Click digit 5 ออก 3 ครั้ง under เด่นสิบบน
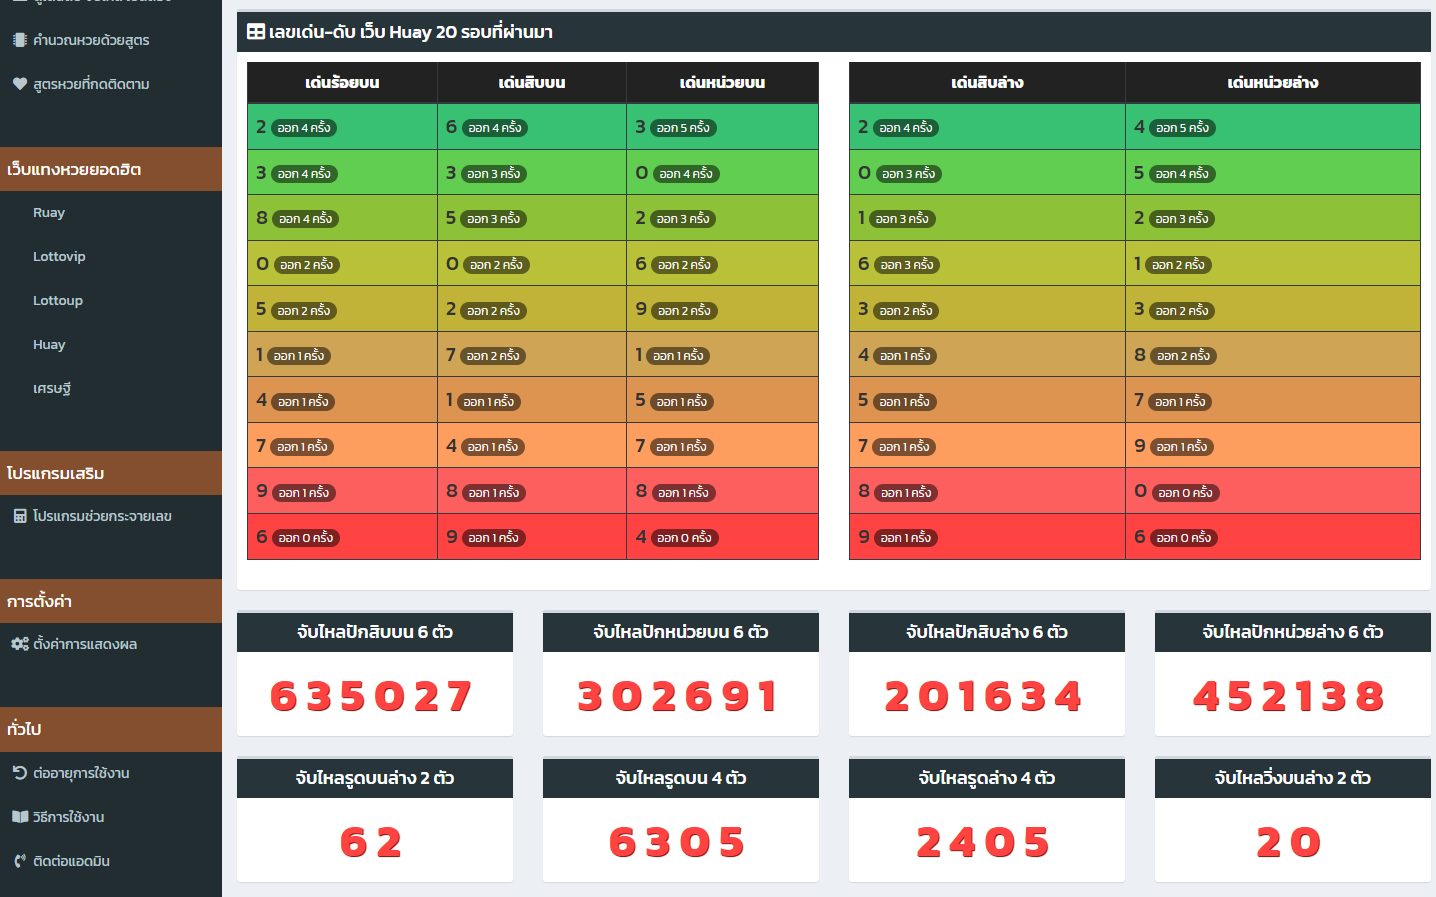Viewport: 1436px width, 897px height. pos(532,218)
